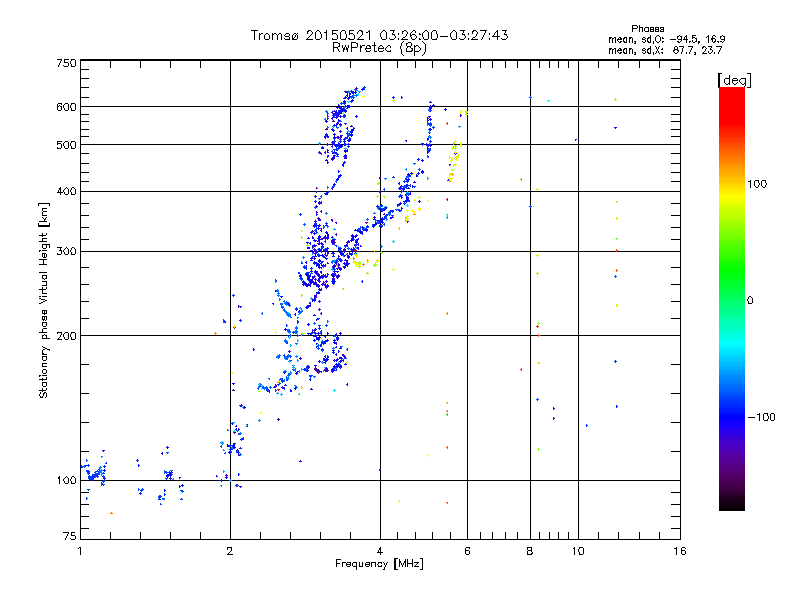Click the 'Stationary phase Virtual Height [km]' label
The image size is (800, 600).
pyautogui.click(x=44, y=300)
